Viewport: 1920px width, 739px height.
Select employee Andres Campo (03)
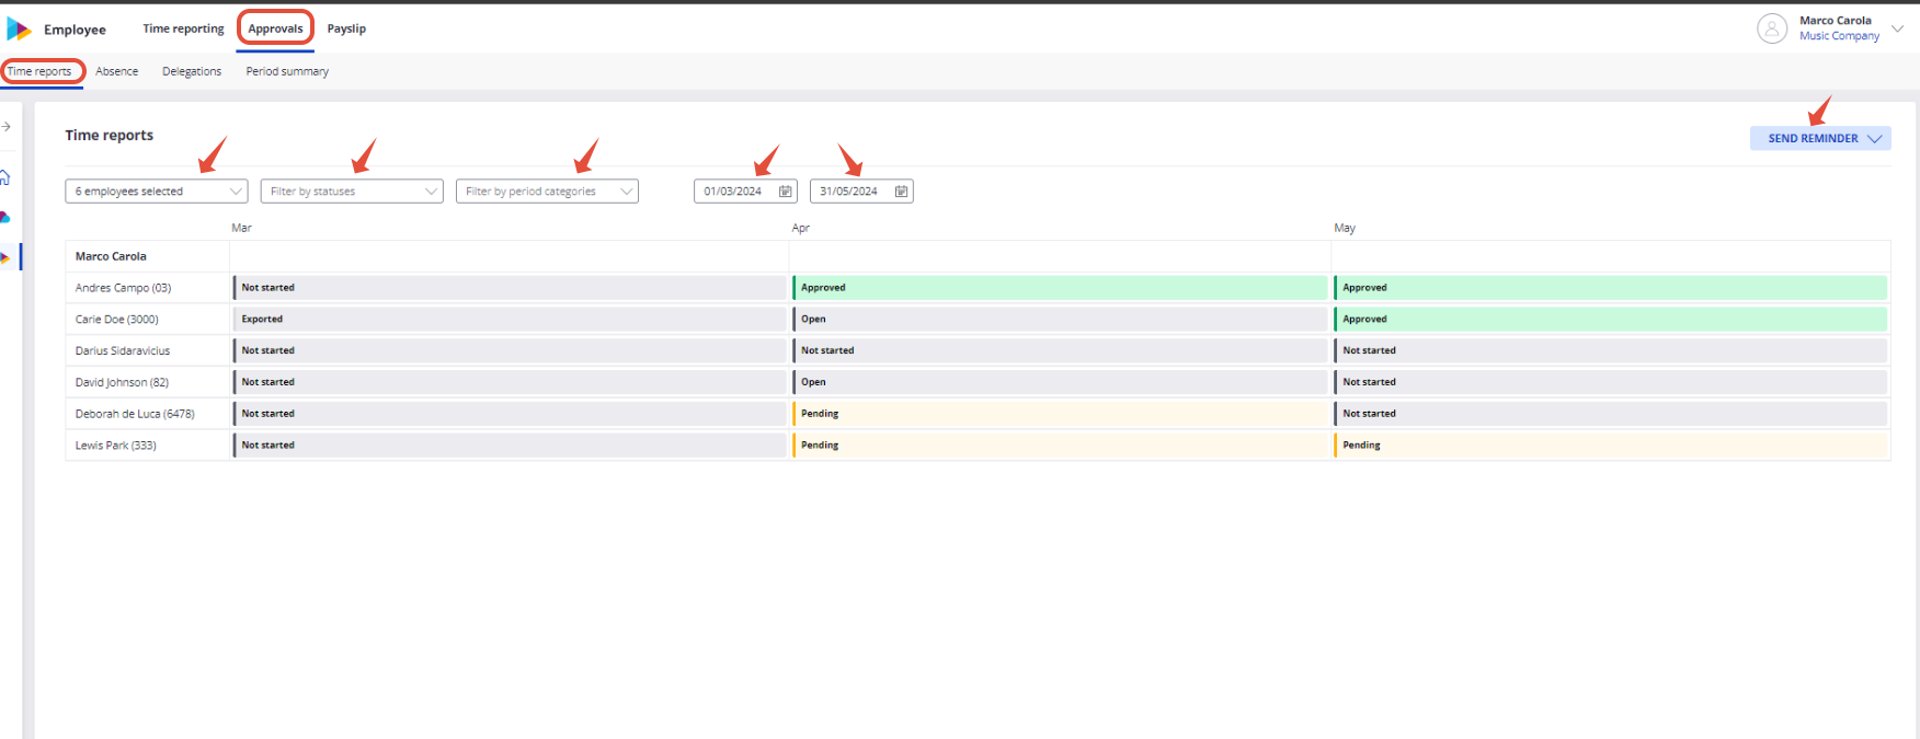pyautogui.click(x=123, y=288)
